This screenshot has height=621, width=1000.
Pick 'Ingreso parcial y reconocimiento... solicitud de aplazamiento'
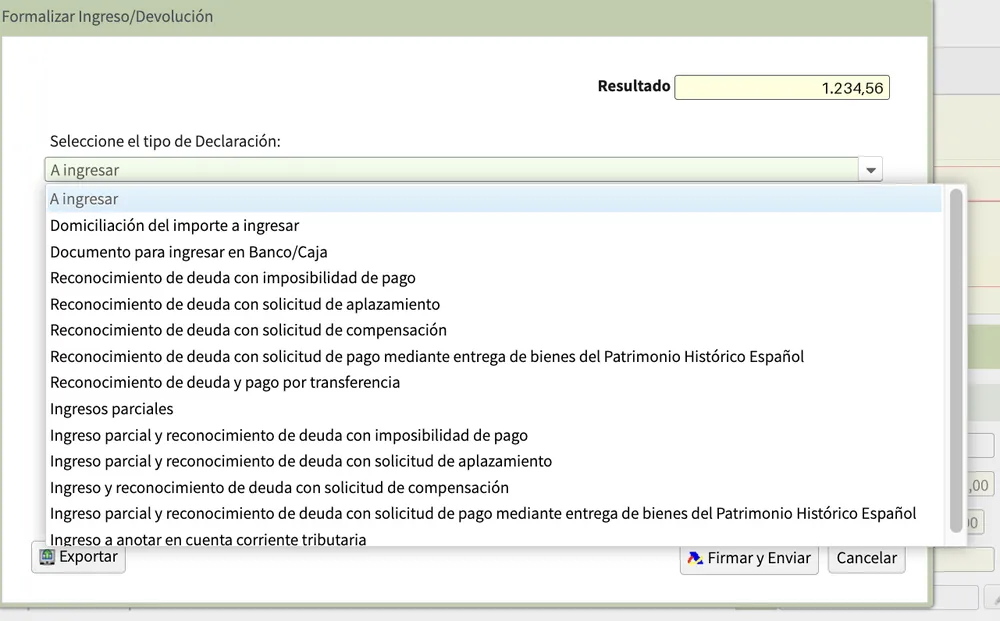pyautogui.click(x=494, y=461)
